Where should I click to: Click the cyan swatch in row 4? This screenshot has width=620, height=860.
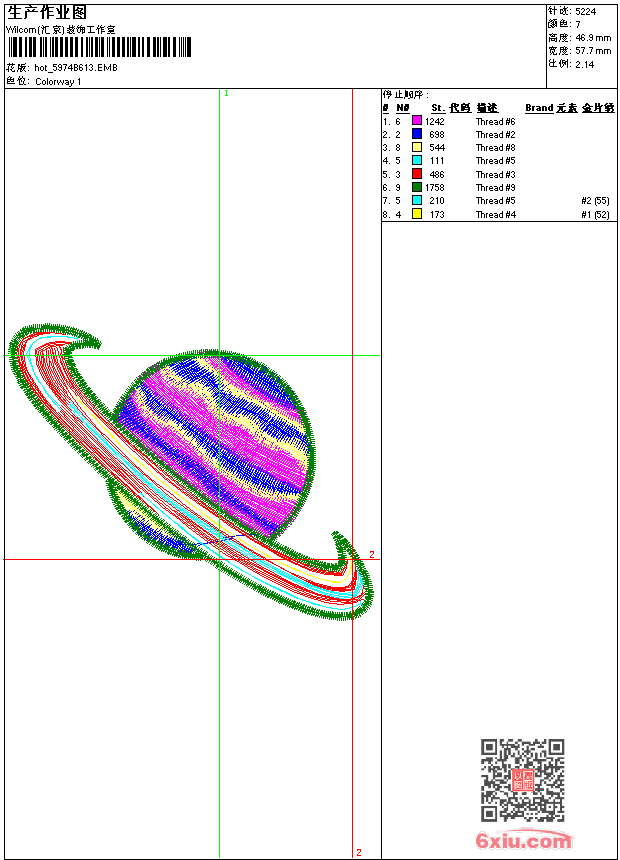417,160
